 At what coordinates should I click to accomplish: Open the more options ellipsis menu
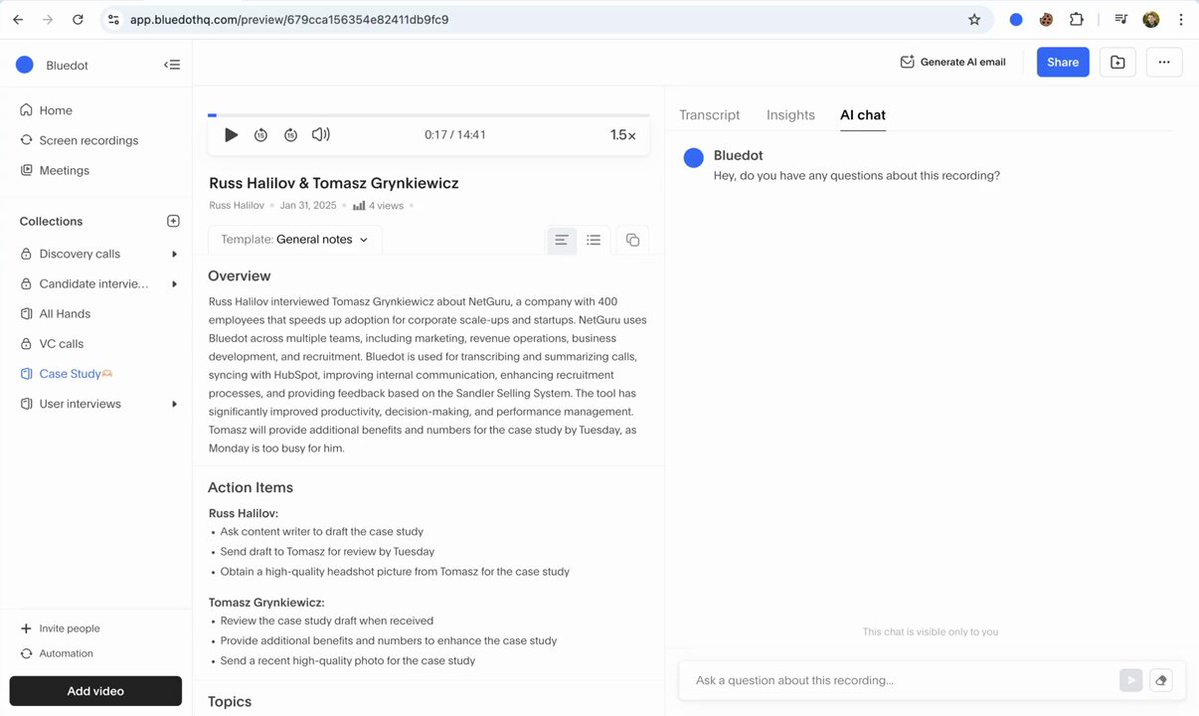pyautogui.click(x=1164, y=62)
